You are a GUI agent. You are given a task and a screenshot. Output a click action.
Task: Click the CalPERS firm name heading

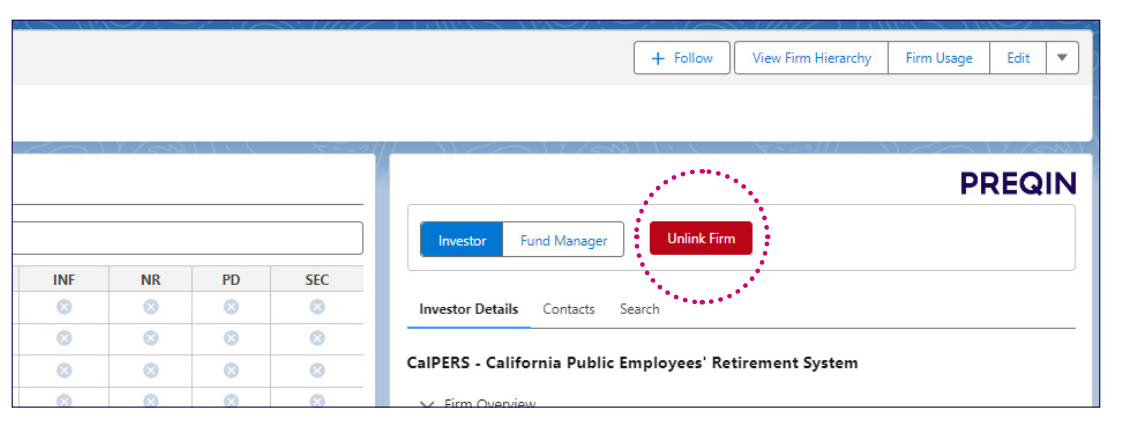coord(633,363)
